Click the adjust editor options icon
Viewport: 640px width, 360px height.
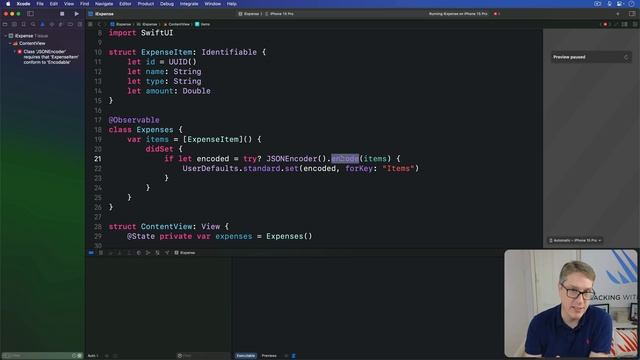624,24
